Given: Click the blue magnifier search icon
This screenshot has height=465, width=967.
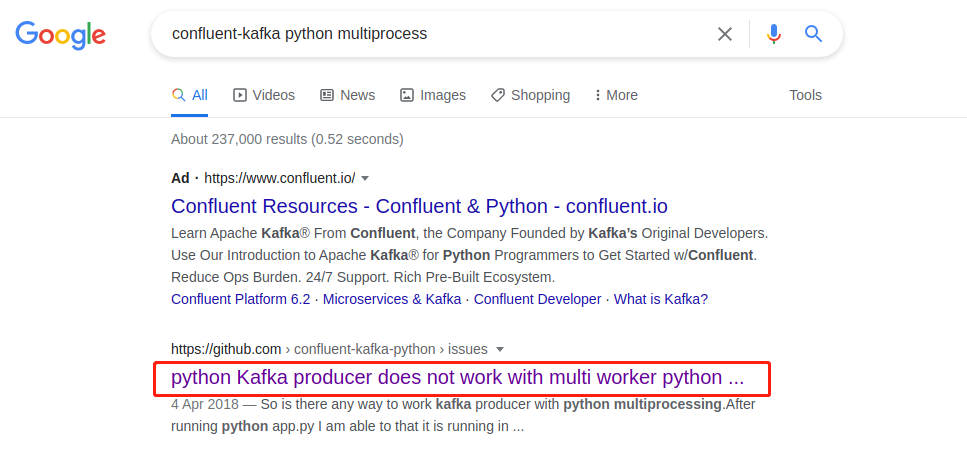Looking at the screenshot, I should pos(813,34).
